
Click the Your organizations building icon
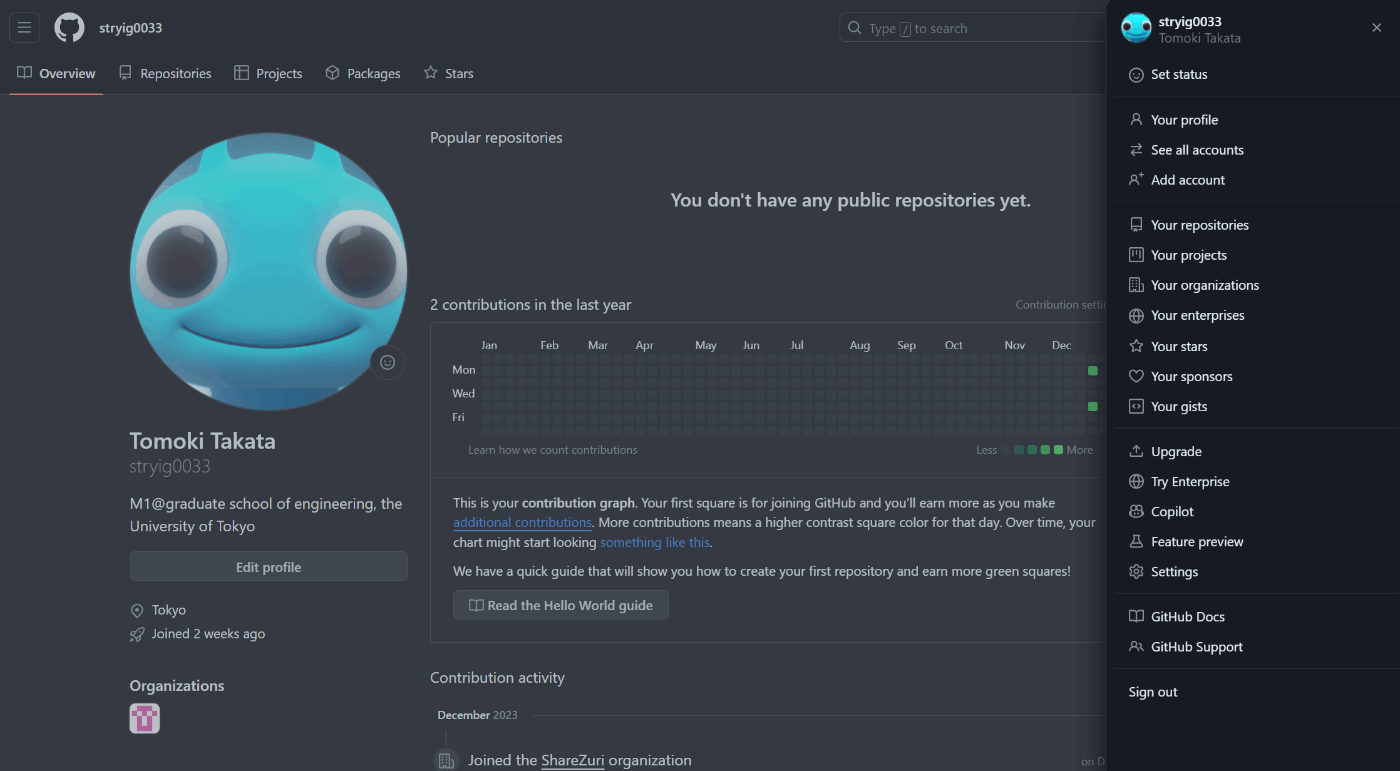point(1136,285)
